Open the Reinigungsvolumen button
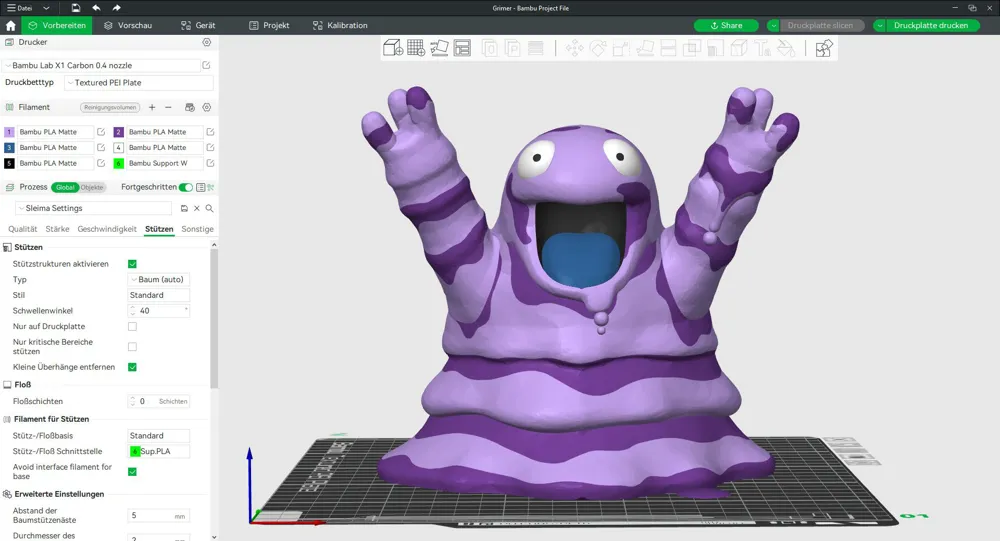 (110, 107)
